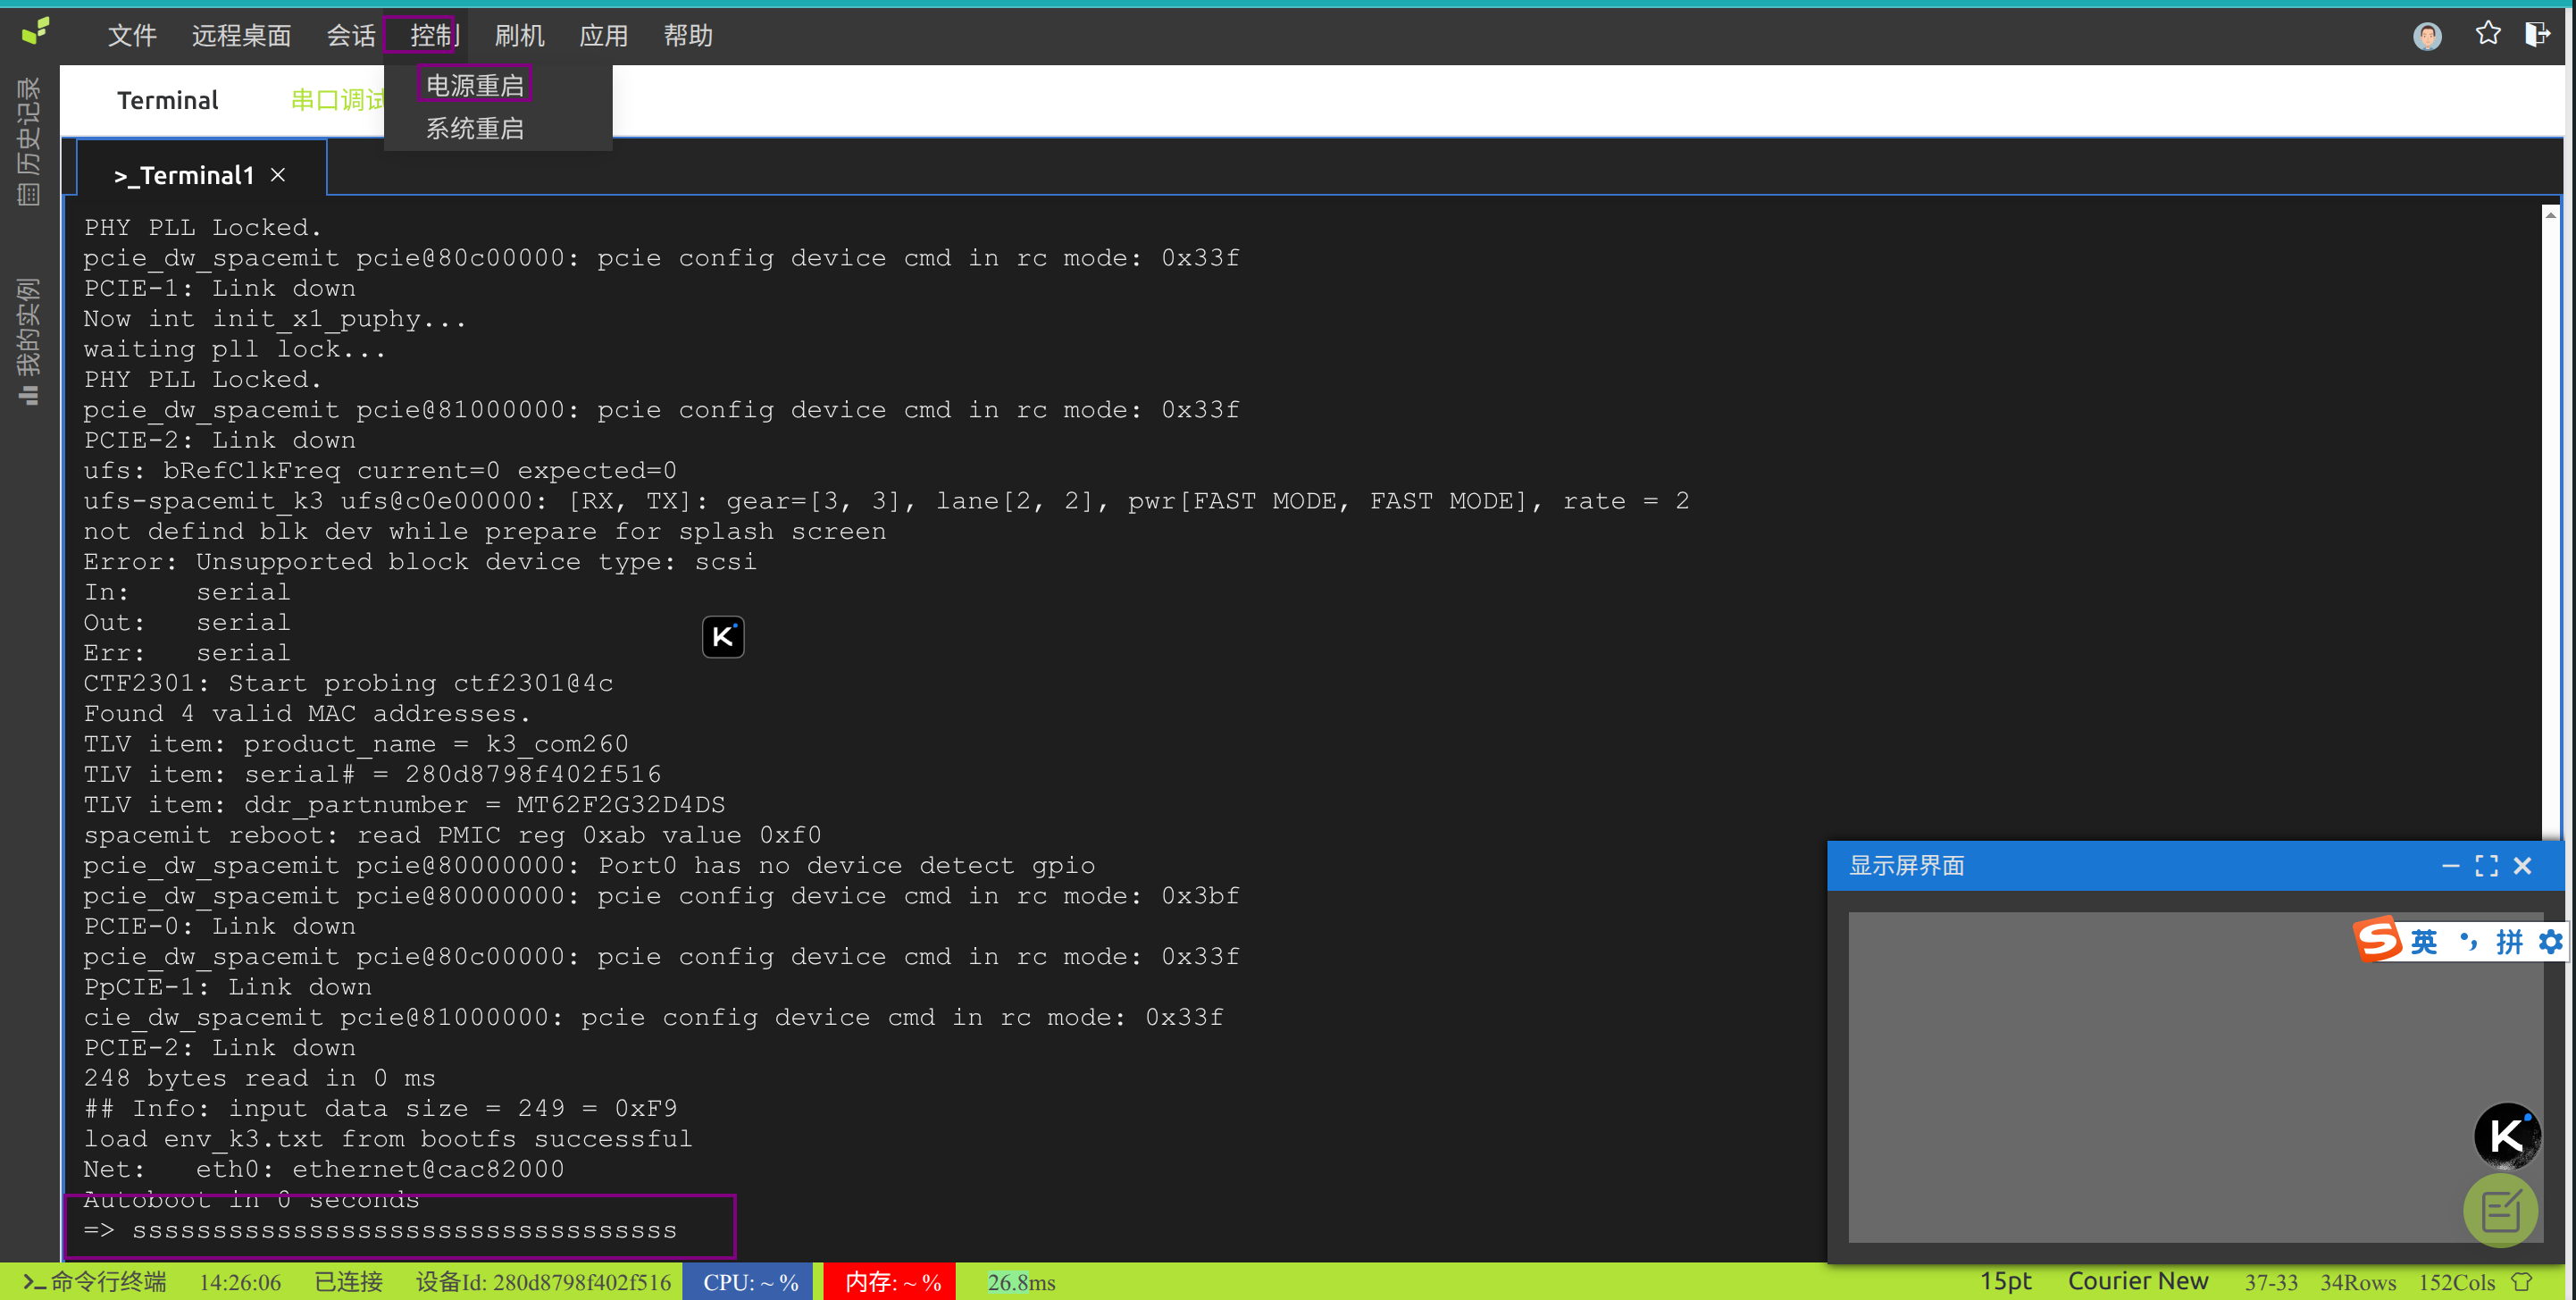Toggle the 拼 pinyin mode indicator
This screenshot has height=1300, width=2576.
[2509, 941]
